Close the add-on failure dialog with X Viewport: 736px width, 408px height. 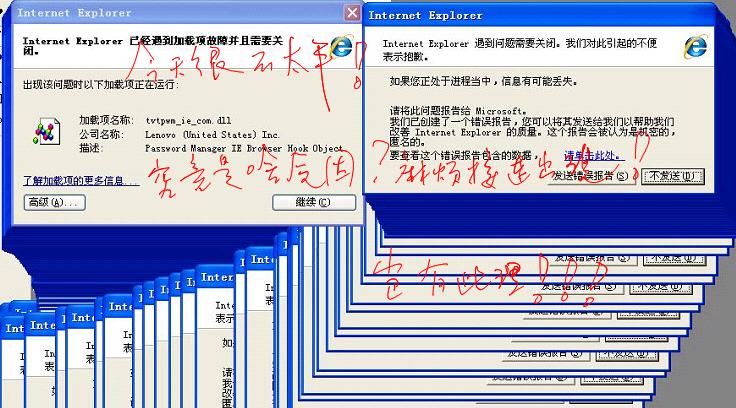[x=352, y=13]
